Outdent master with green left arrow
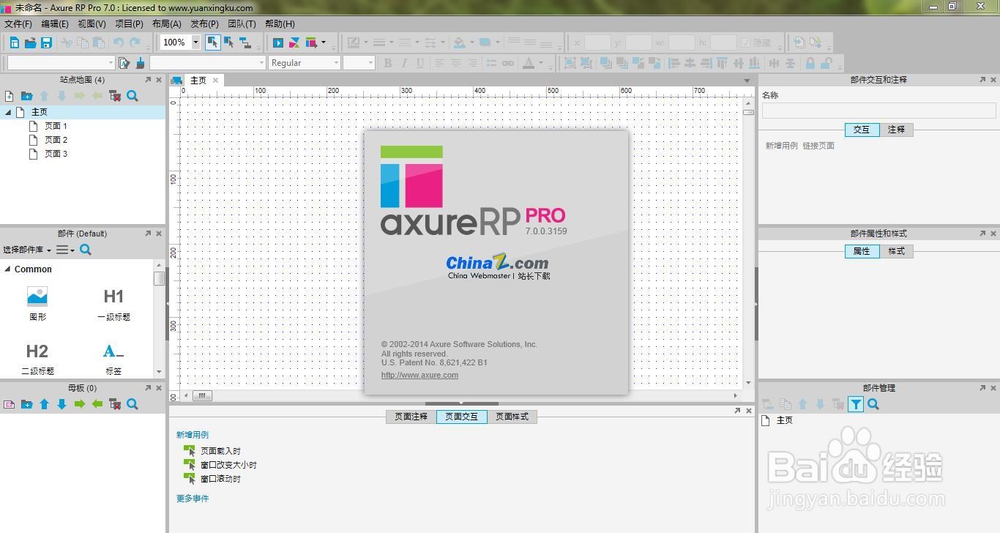Screen dimensions: 1000x533 [x=97, y=404]
